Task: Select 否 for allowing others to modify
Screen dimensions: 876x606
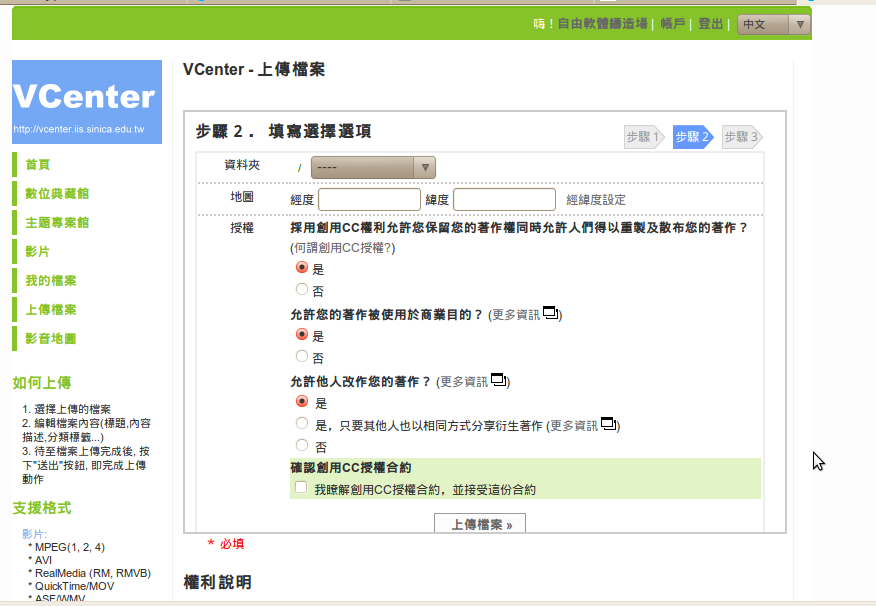Action: pos(302,446)
